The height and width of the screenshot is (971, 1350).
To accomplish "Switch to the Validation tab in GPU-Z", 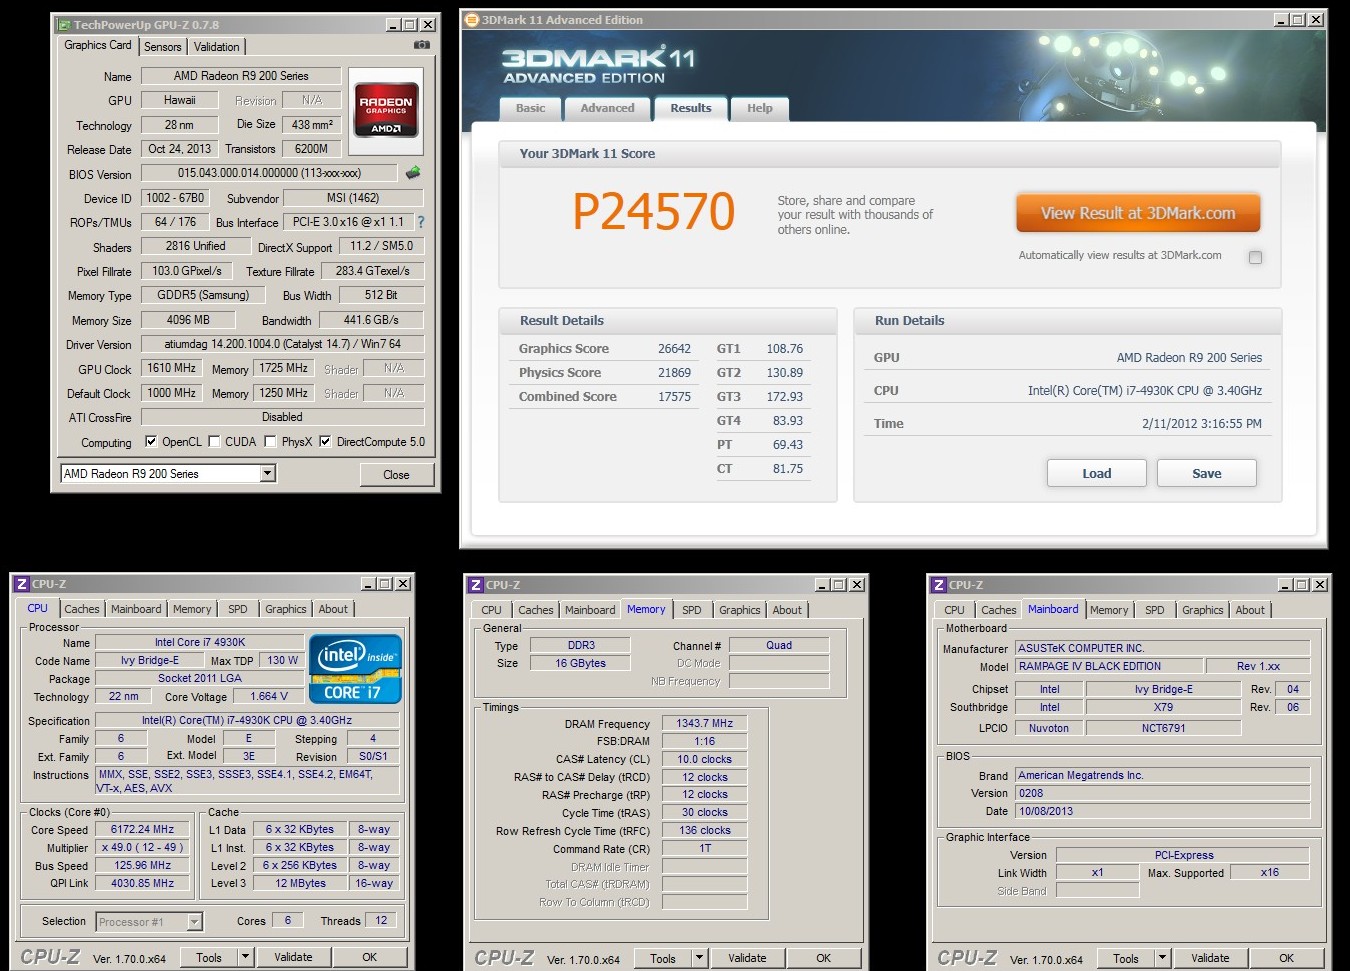I will click(x=217, y=47).
